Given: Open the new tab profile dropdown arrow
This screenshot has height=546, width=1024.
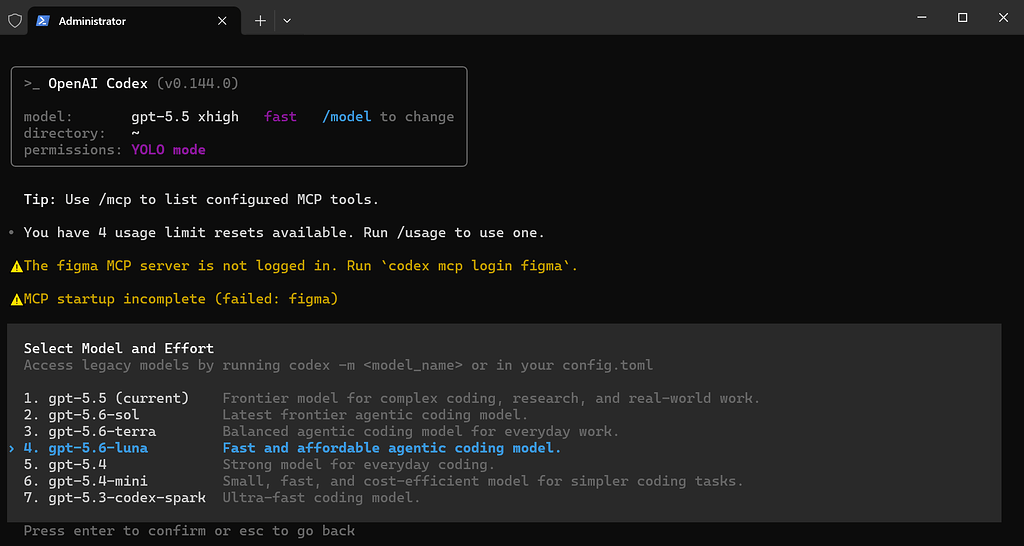Looking at the screenshot, I should coord(287,21).
